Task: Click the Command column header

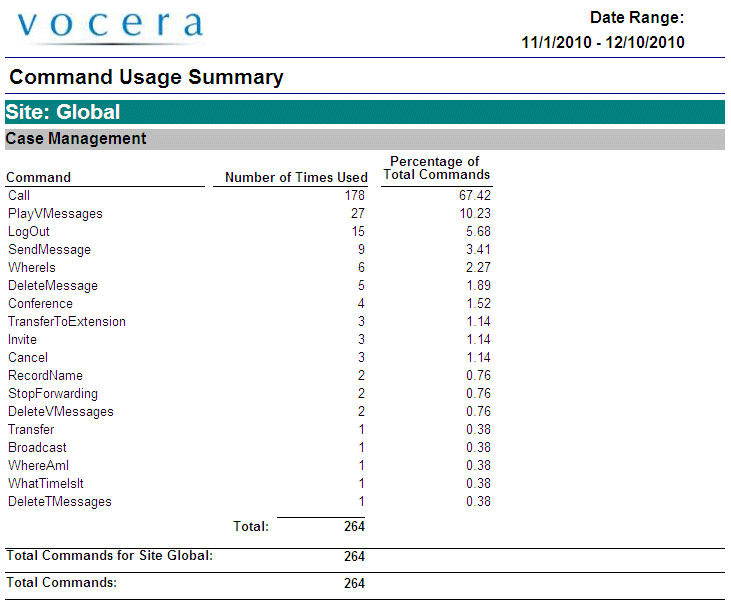Action: coord(39,178)
